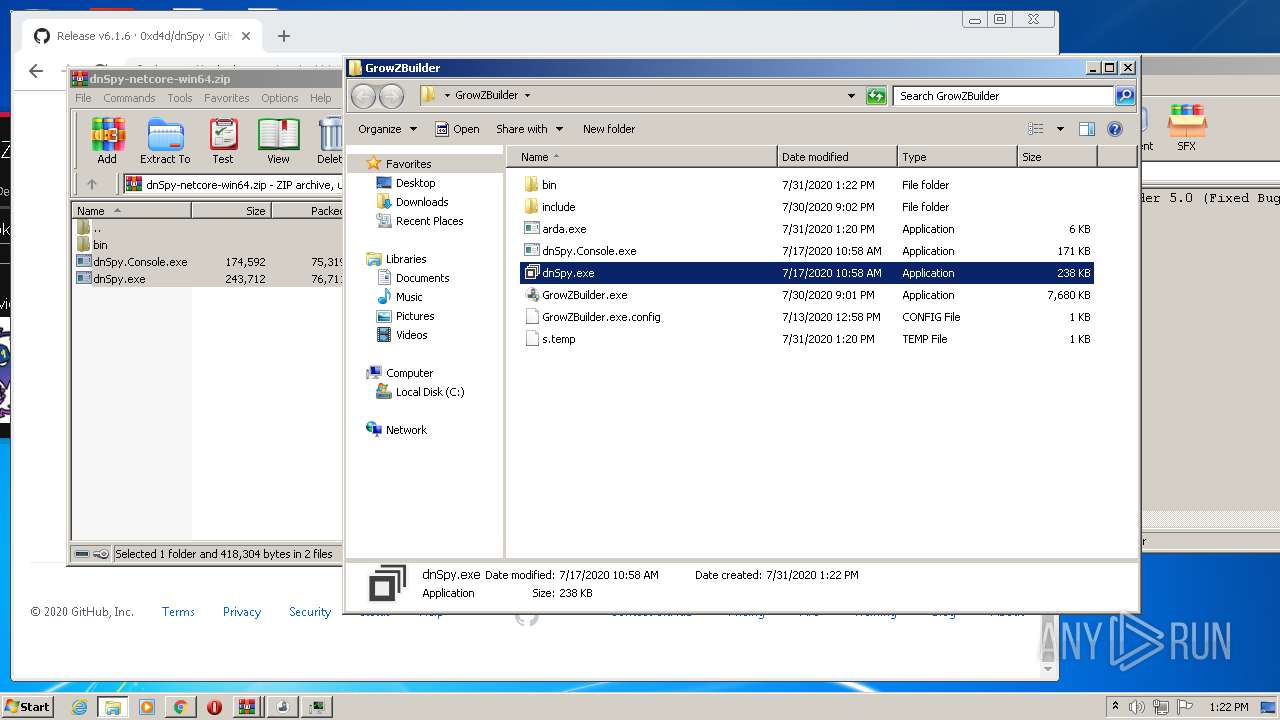Click the Security link on GitHub page
This screenshot has width=1280, height=720.
coord(310,612)
